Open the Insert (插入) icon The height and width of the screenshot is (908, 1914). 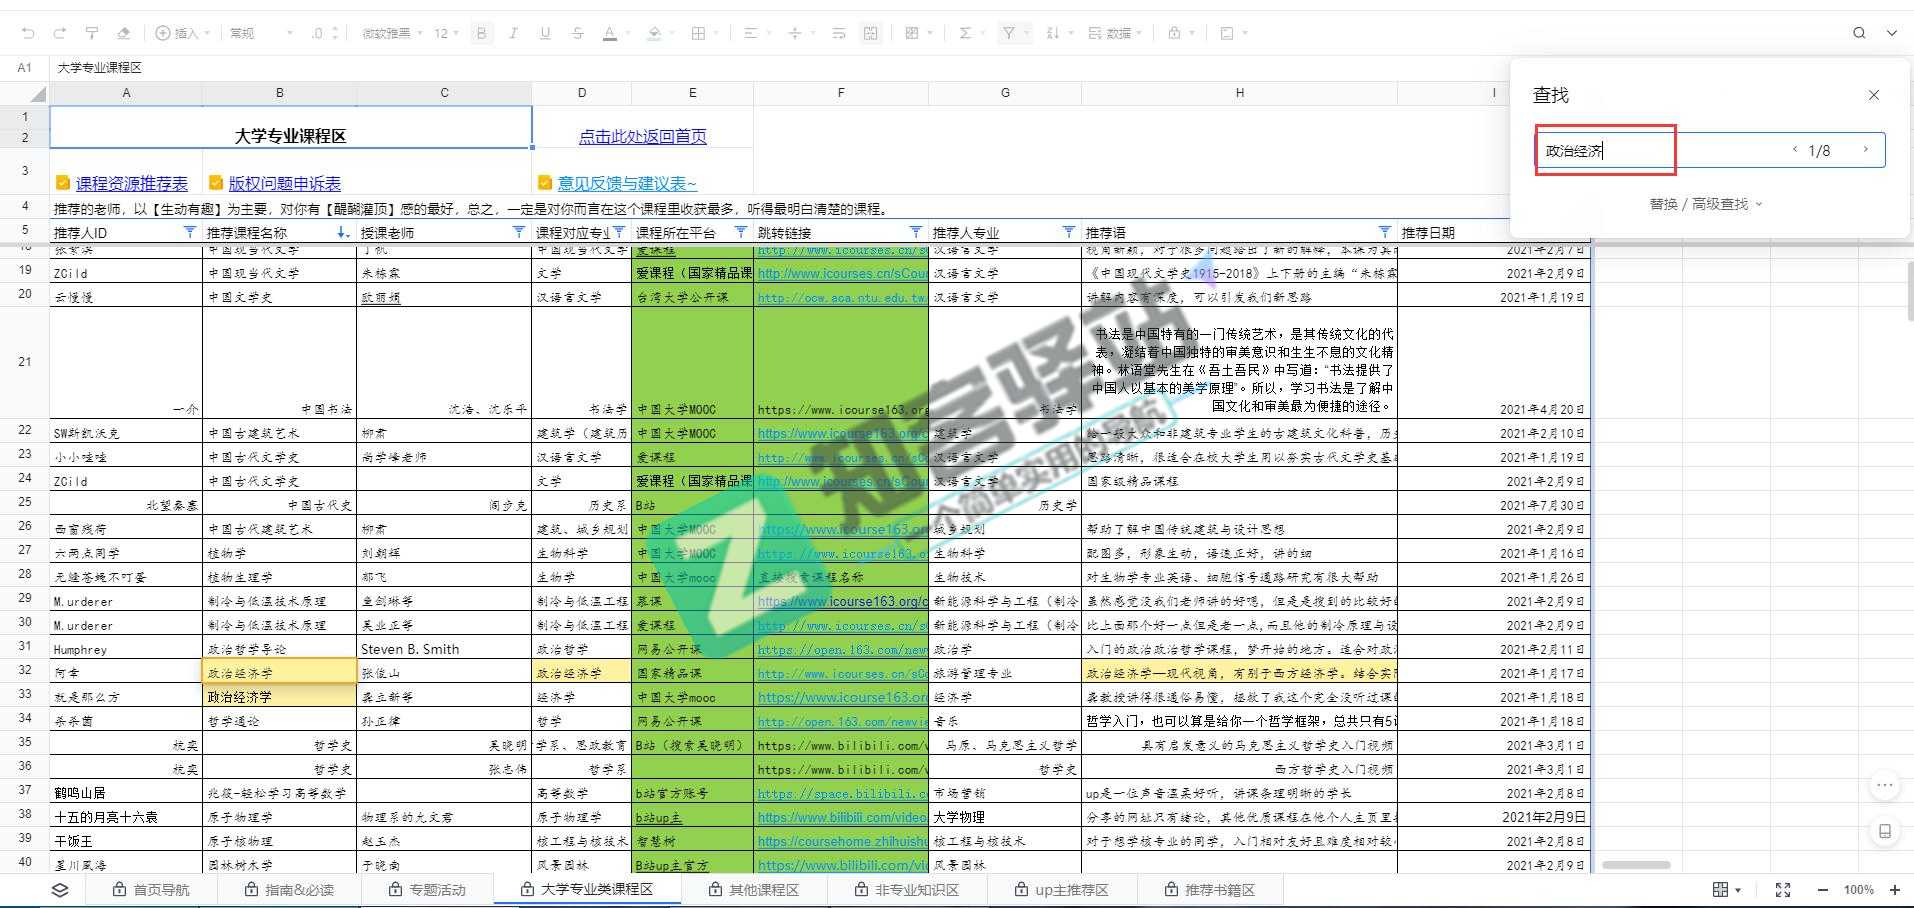[180, 32]
